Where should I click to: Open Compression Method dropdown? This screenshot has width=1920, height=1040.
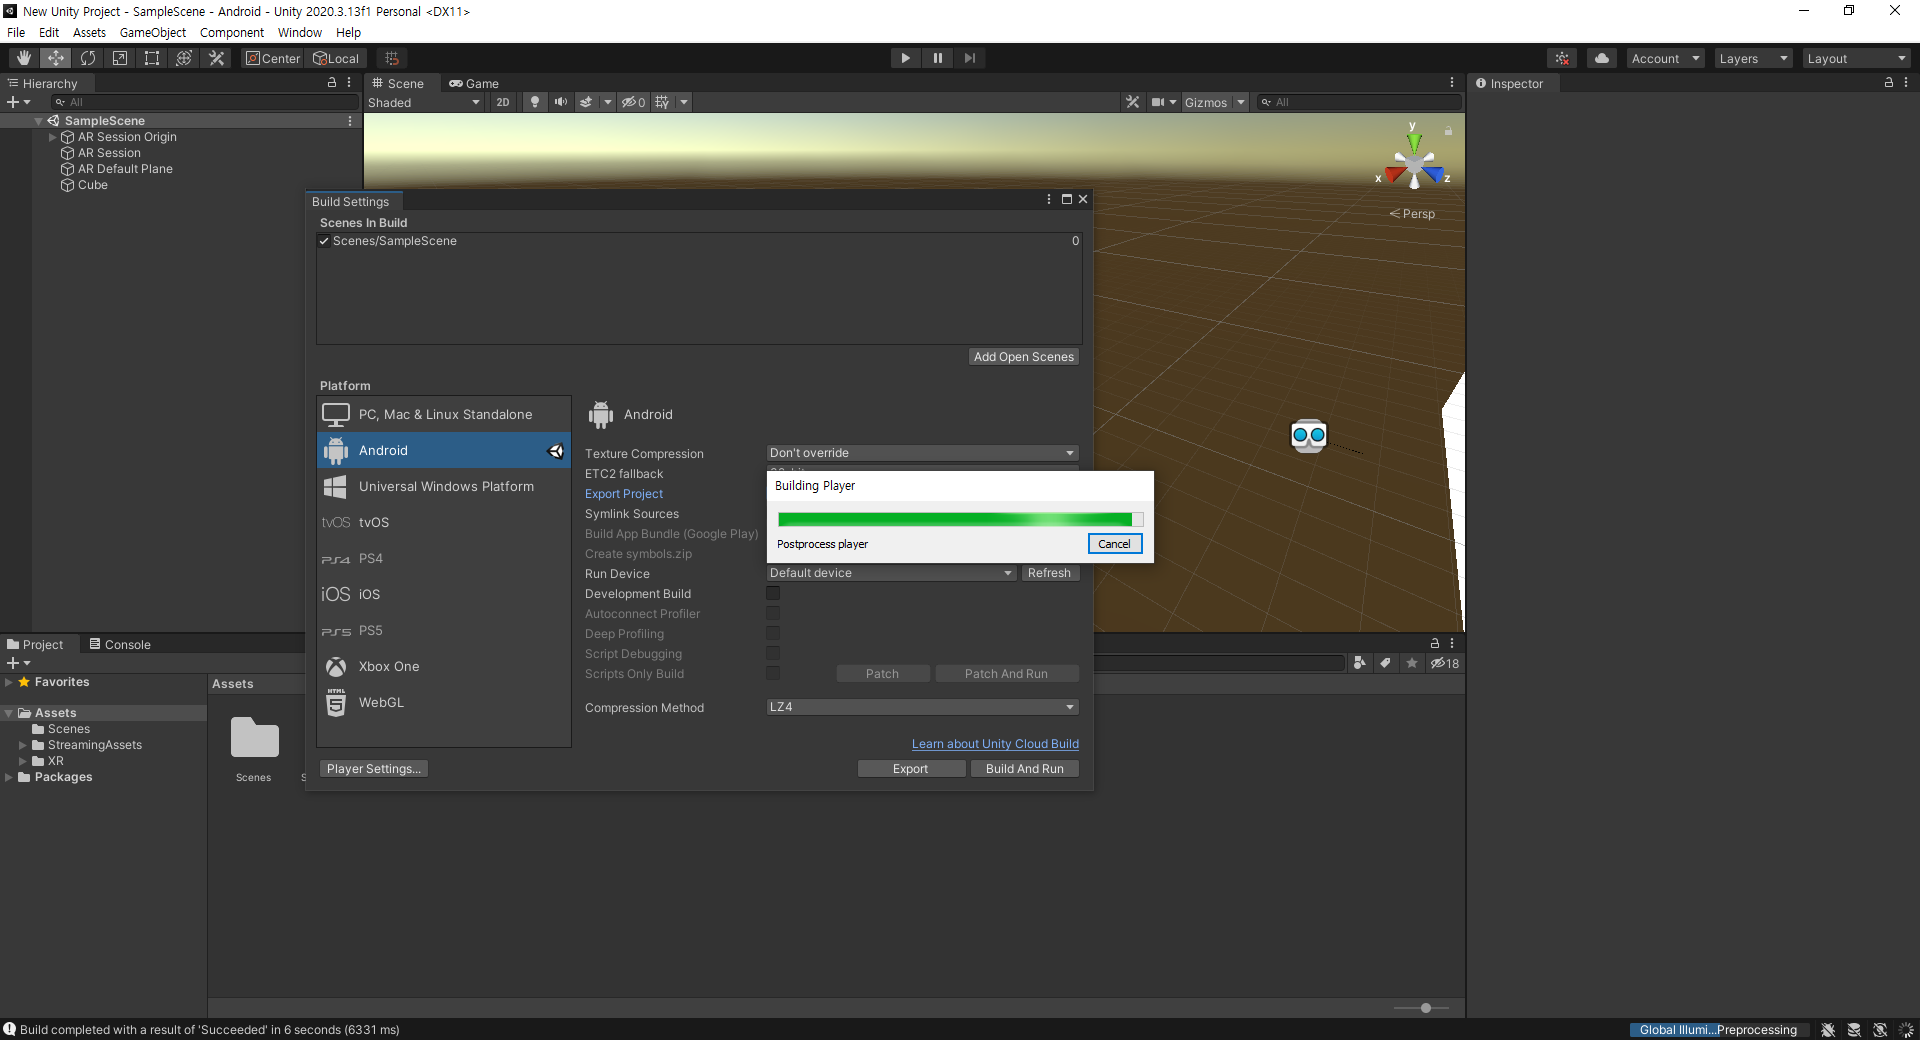(x=922, y=707)
